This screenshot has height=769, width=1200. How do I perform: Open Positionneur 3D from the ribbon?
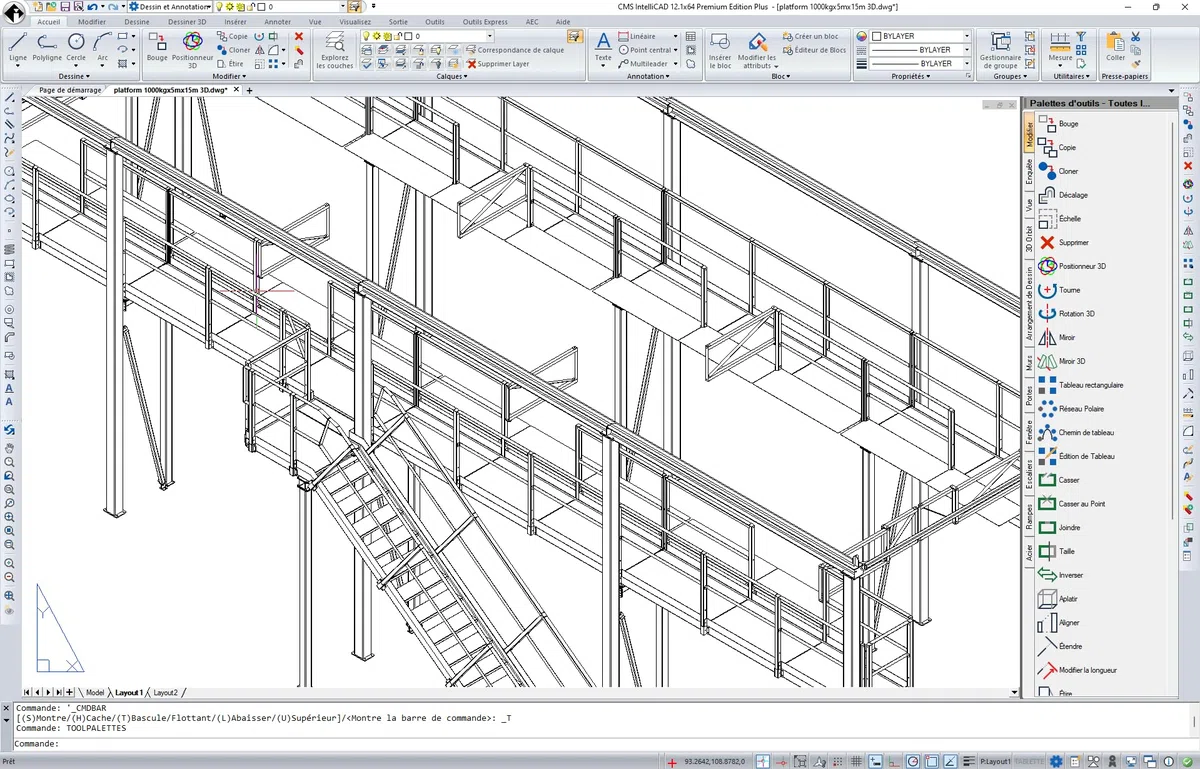192,48
